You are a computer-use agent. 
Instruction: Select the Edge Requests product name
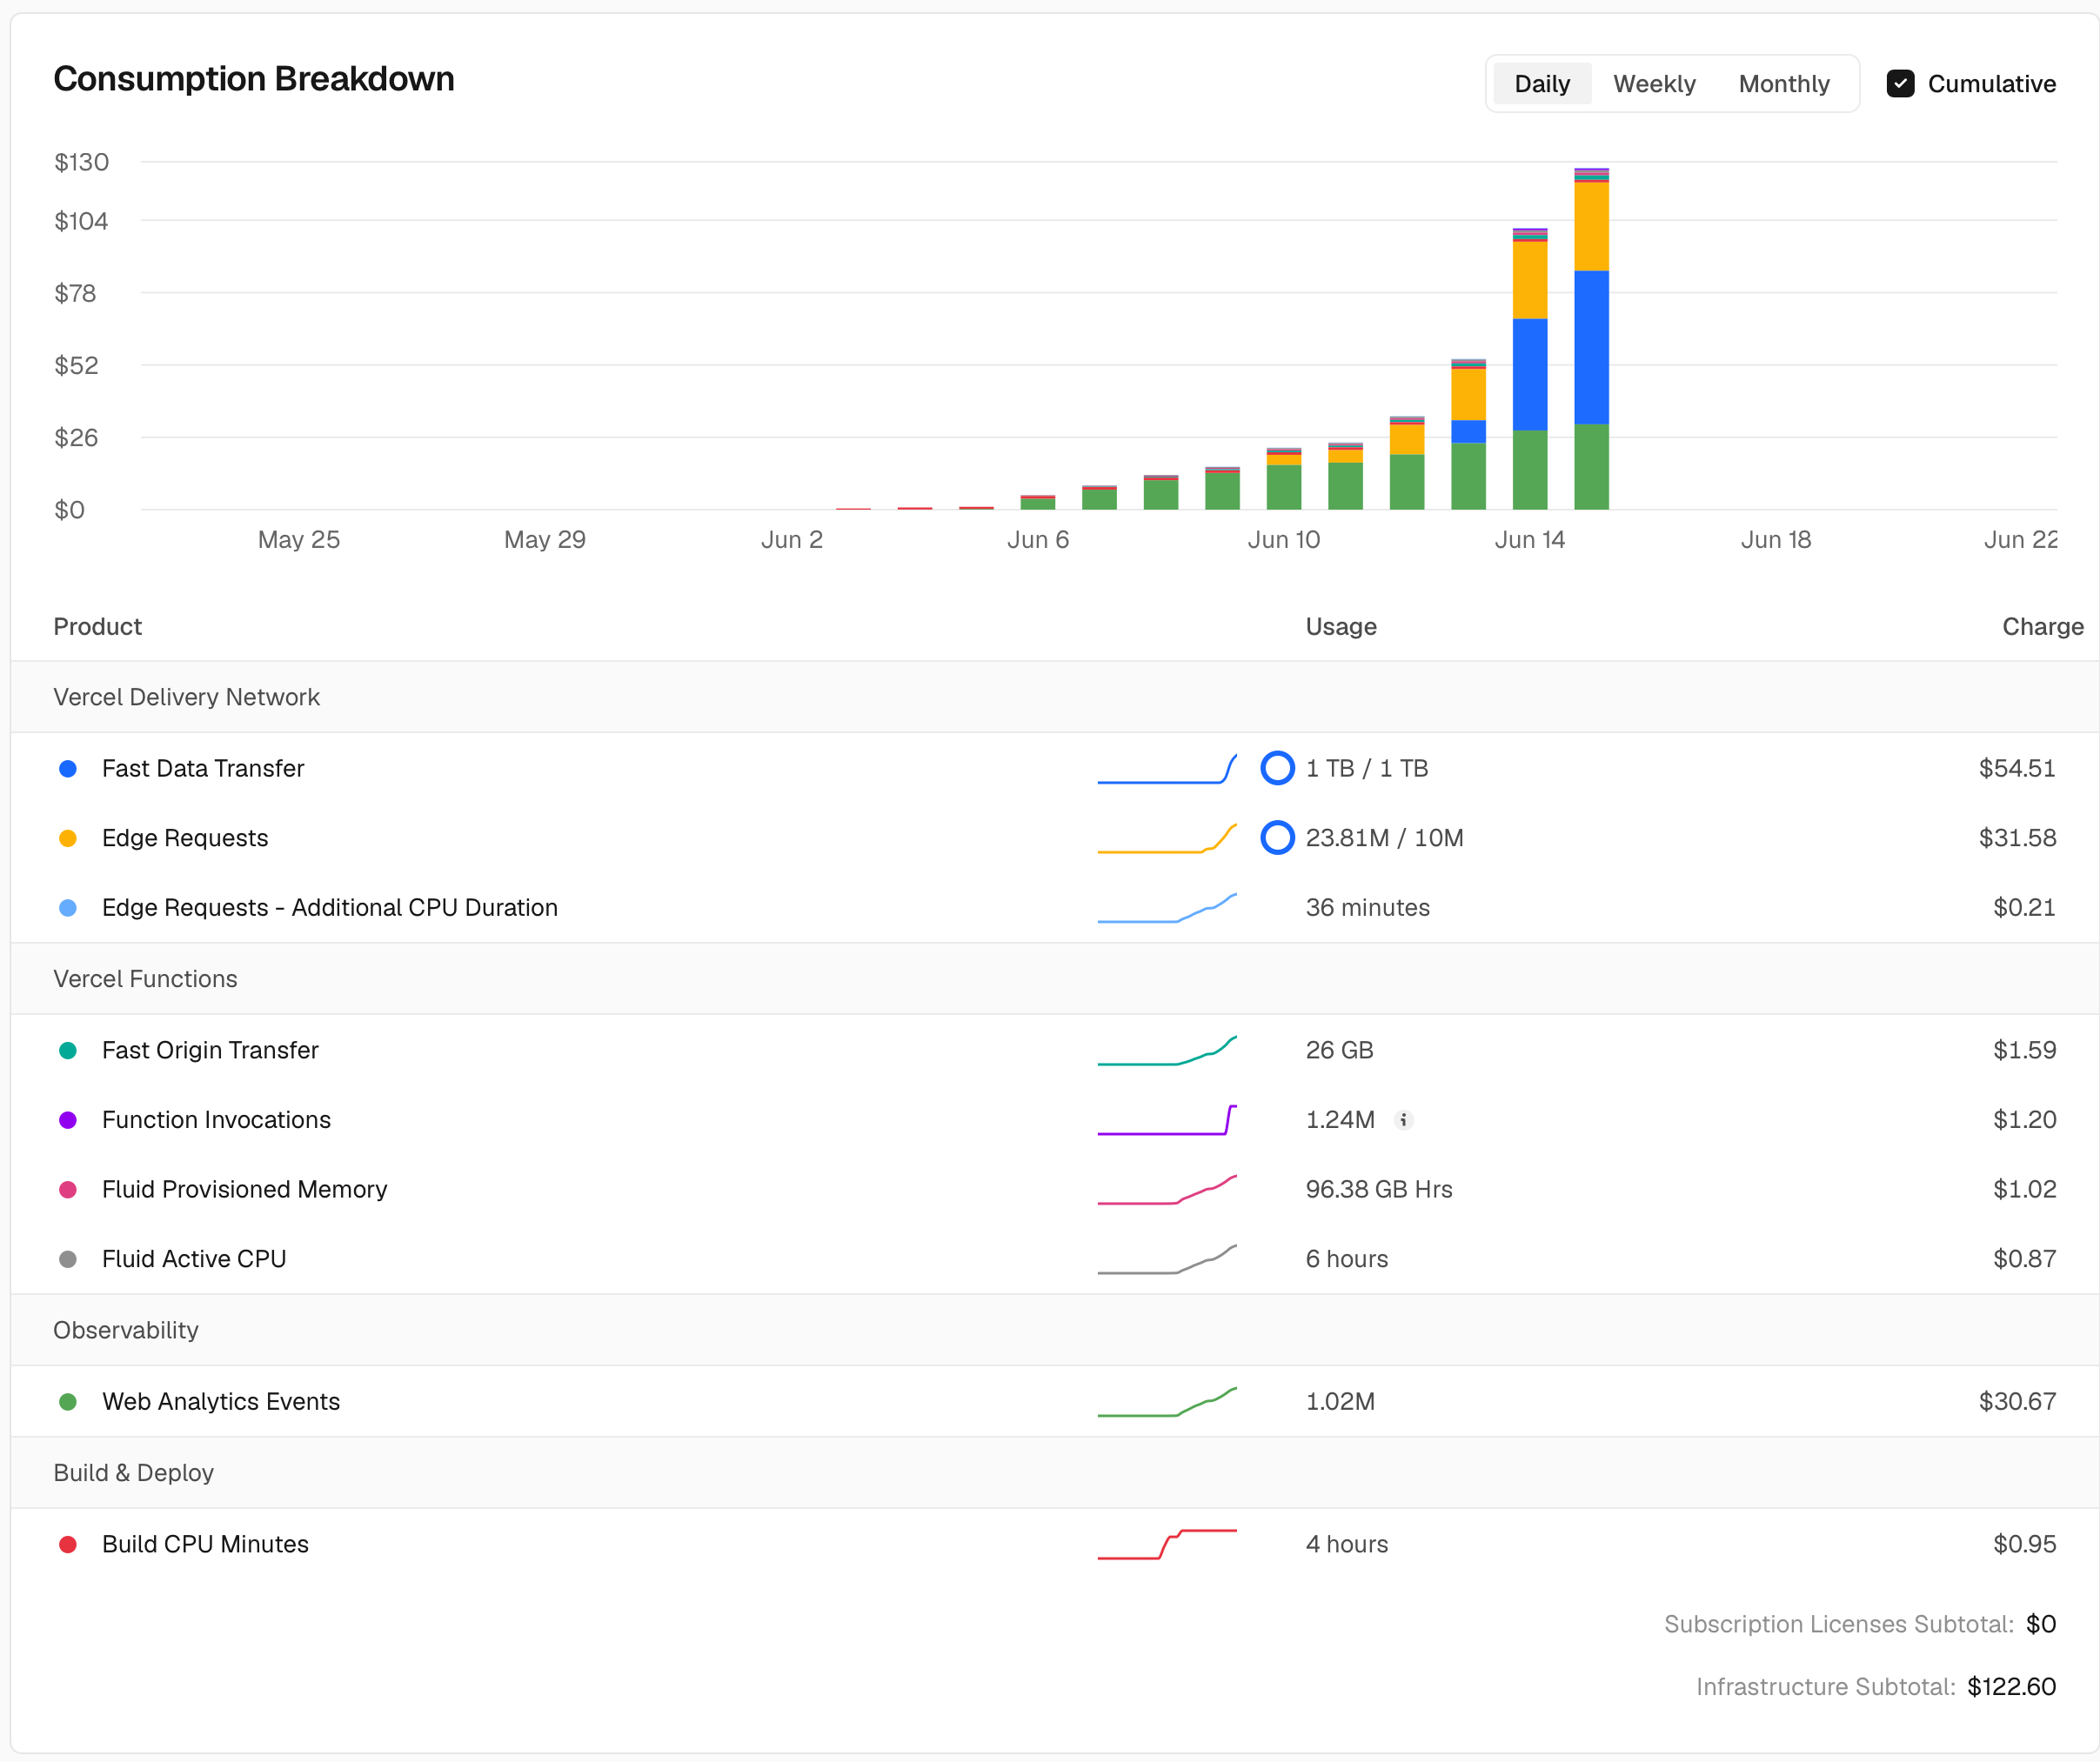coord(185,838)
